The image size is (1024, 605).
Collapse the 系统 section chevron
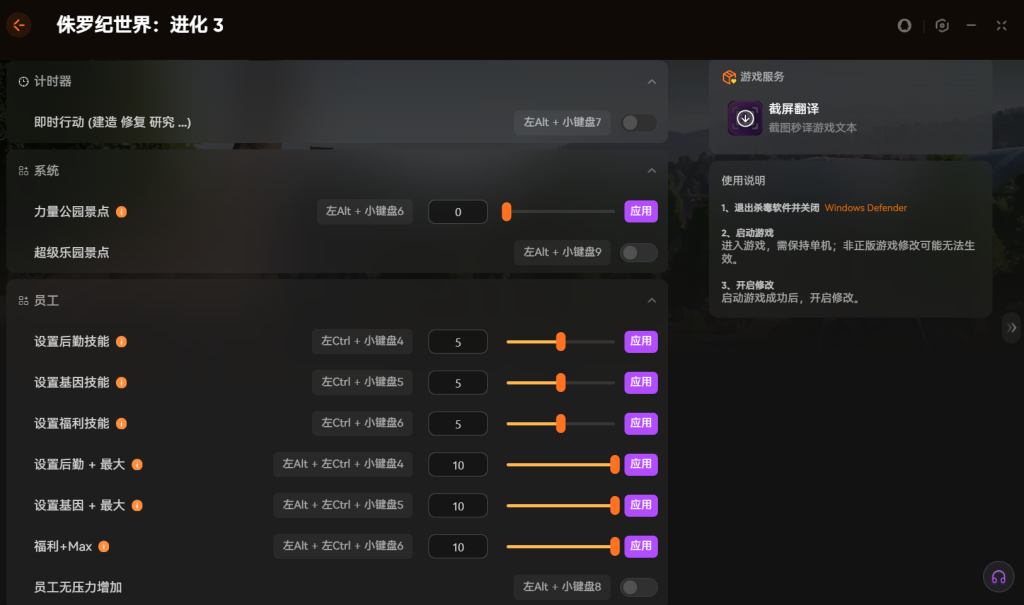click(x=652, y=171)
